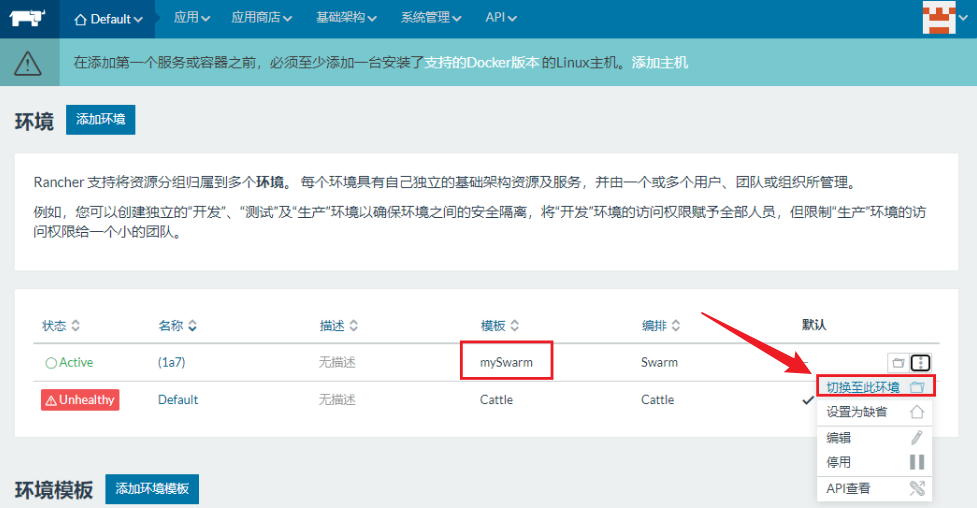Viewport: 977px width, 508px height.
Task: Select API查看 menu entry
Action: (x=875, y=489)
